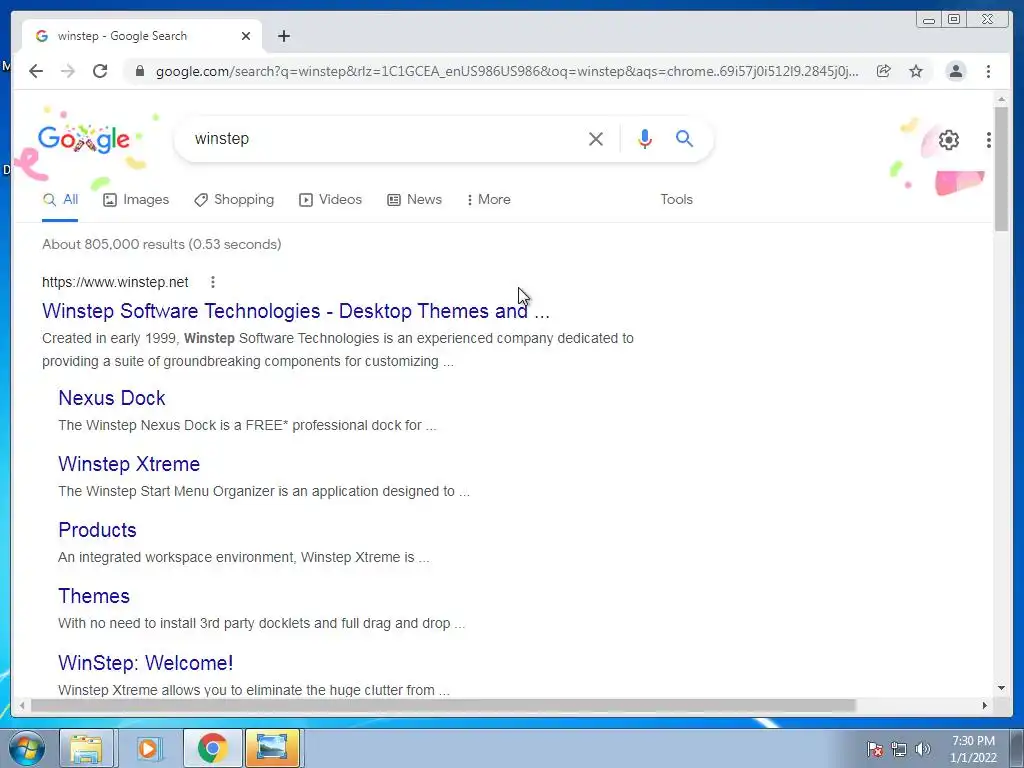The height and width of the screenshot is (768, 1024).
Task: Open the Nexus Dock sitelink
Action: (x=112, y=398)
